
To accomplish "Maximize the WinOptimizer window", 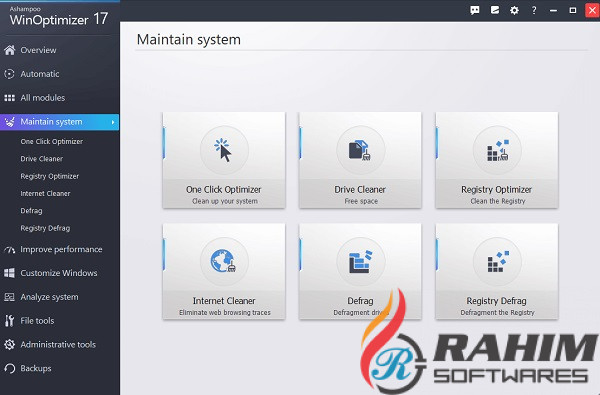I will pos(573,10).
